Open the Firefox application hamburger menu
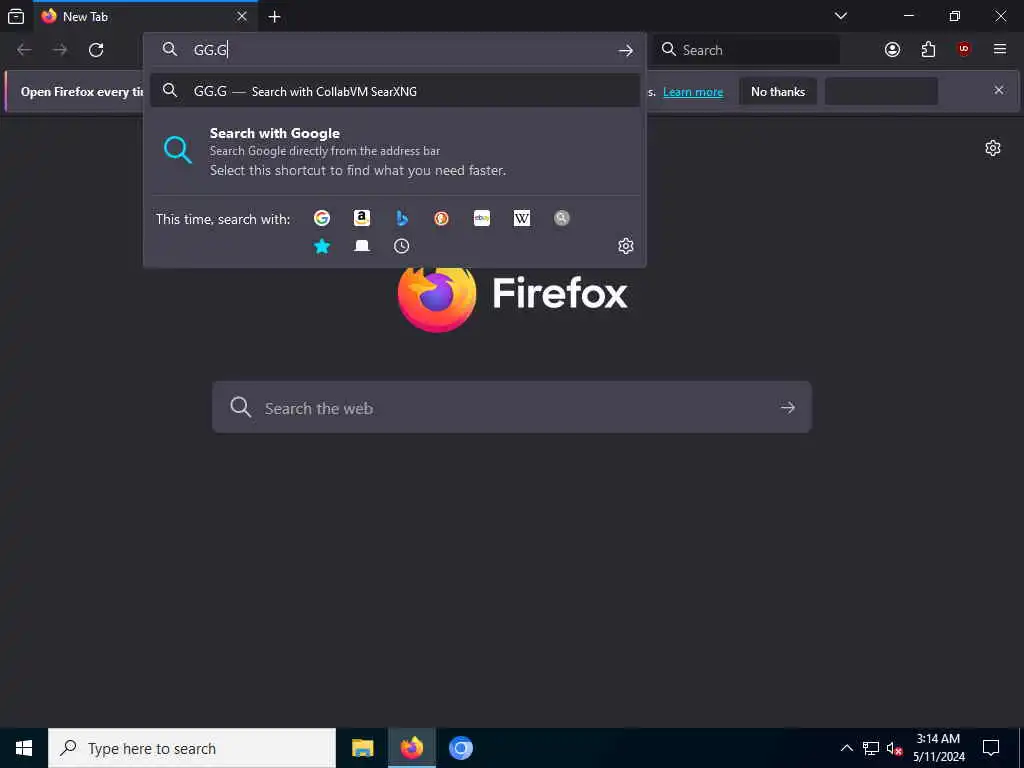 (1000, 50)
